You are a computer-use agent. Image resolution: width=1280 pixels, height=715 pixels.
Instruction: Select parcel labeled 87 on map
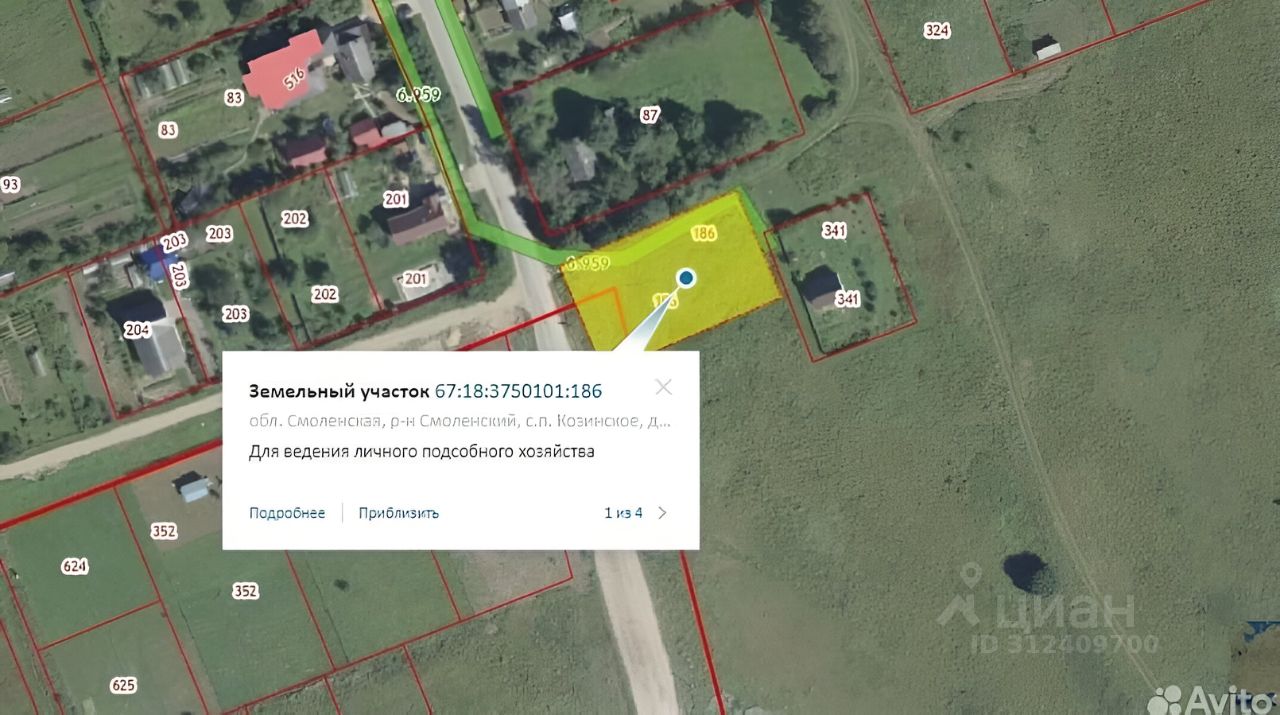[x=651, y=115]
